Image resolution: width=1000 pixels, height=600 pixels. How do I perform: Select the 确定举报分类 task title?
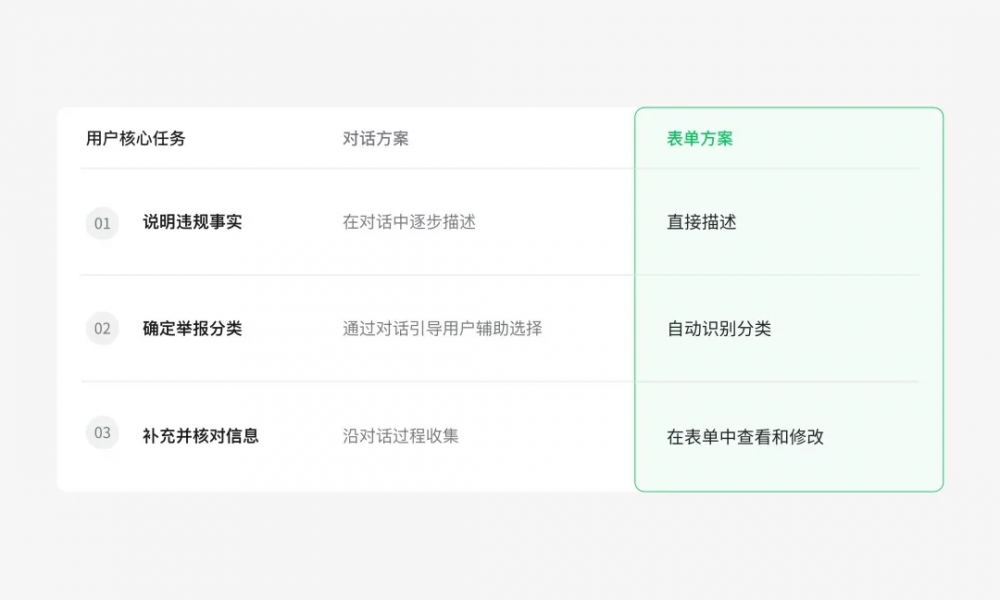(x=193, y=328)
